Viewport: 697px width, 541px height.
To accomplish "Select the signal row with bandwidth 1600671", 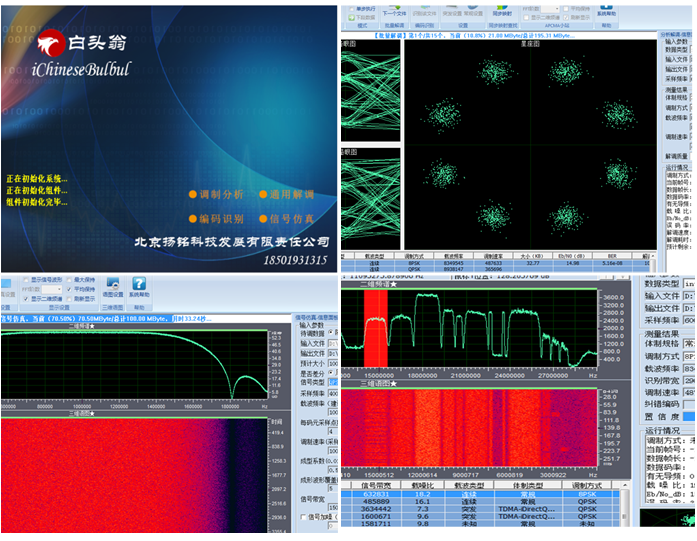I will pyautogui.click(x=480, y=517).
